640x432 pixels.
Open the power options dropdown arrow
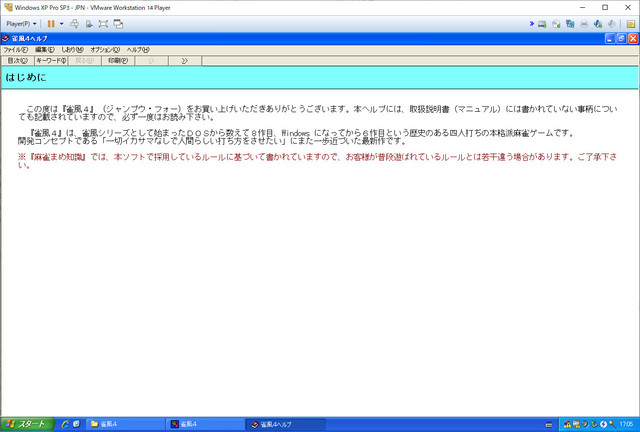(62, 24)
